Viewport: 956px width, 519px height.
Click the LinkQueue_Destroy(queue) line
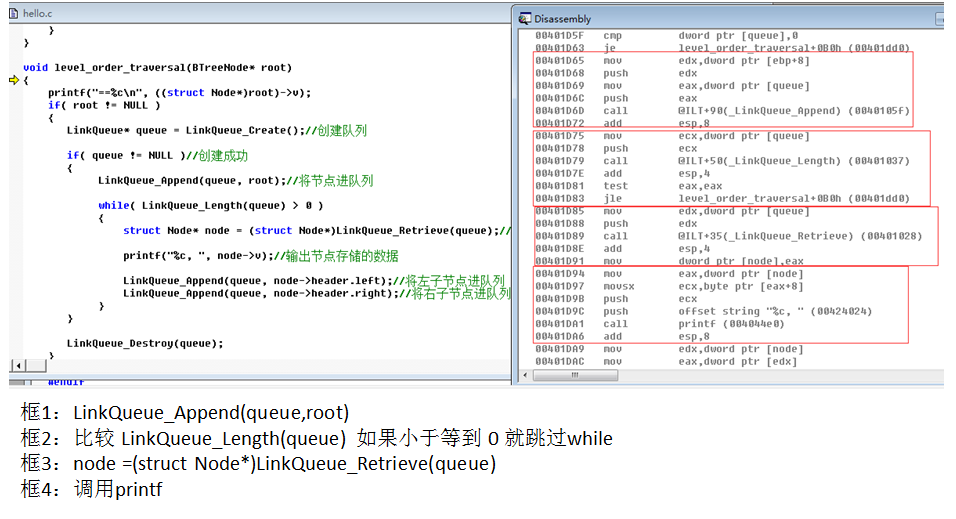pyautogui.click(x=145, y=343)
